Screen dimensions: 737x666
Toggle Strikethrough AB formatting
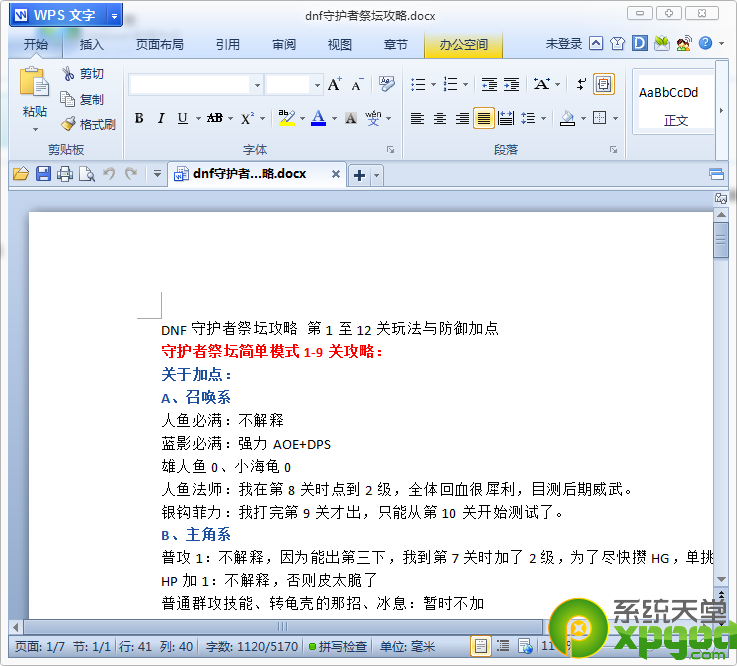point(215,118)
